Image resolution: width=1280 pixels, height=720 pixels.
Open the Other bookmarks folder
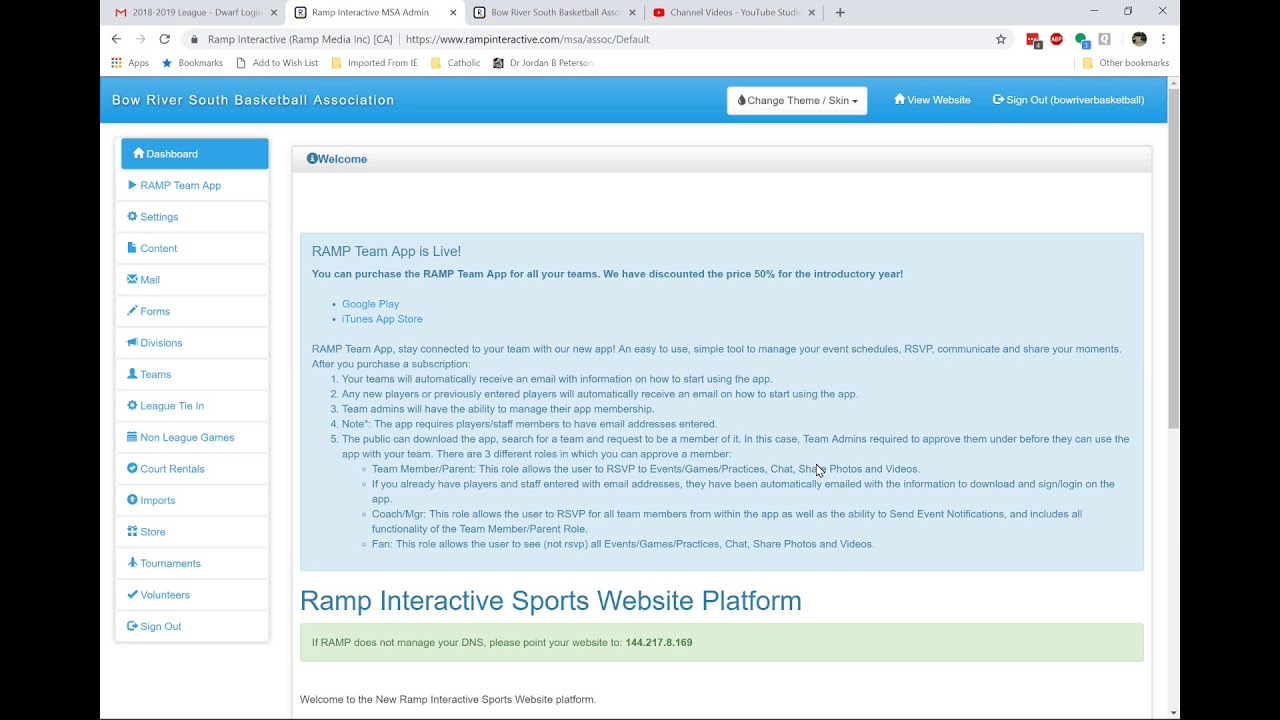tap(1126, 63)
